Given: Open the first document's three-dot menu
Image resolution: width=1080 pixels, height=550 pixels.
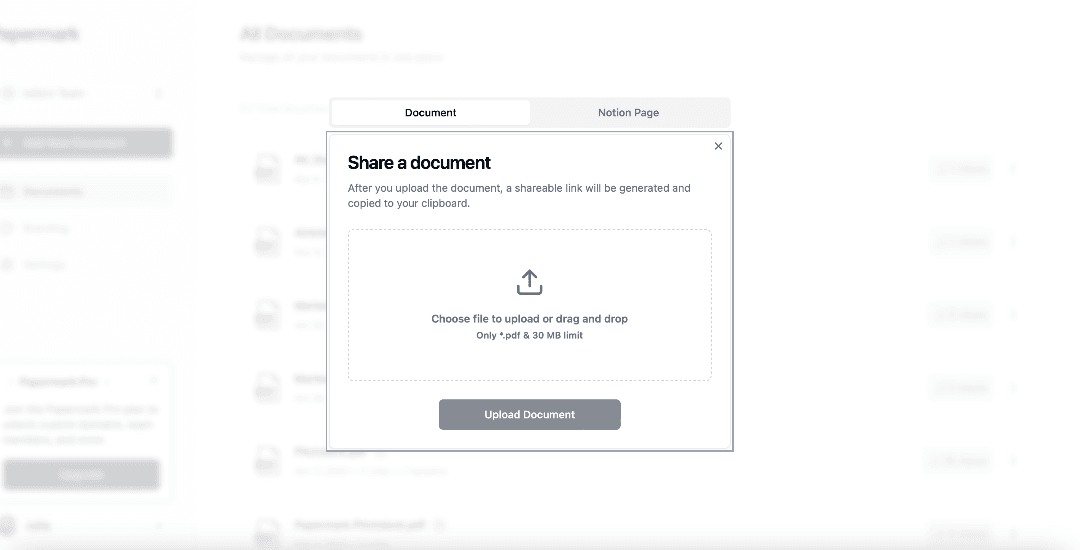Looking at the screenshot, I should pyautogui.click(x=1013, y=169).
